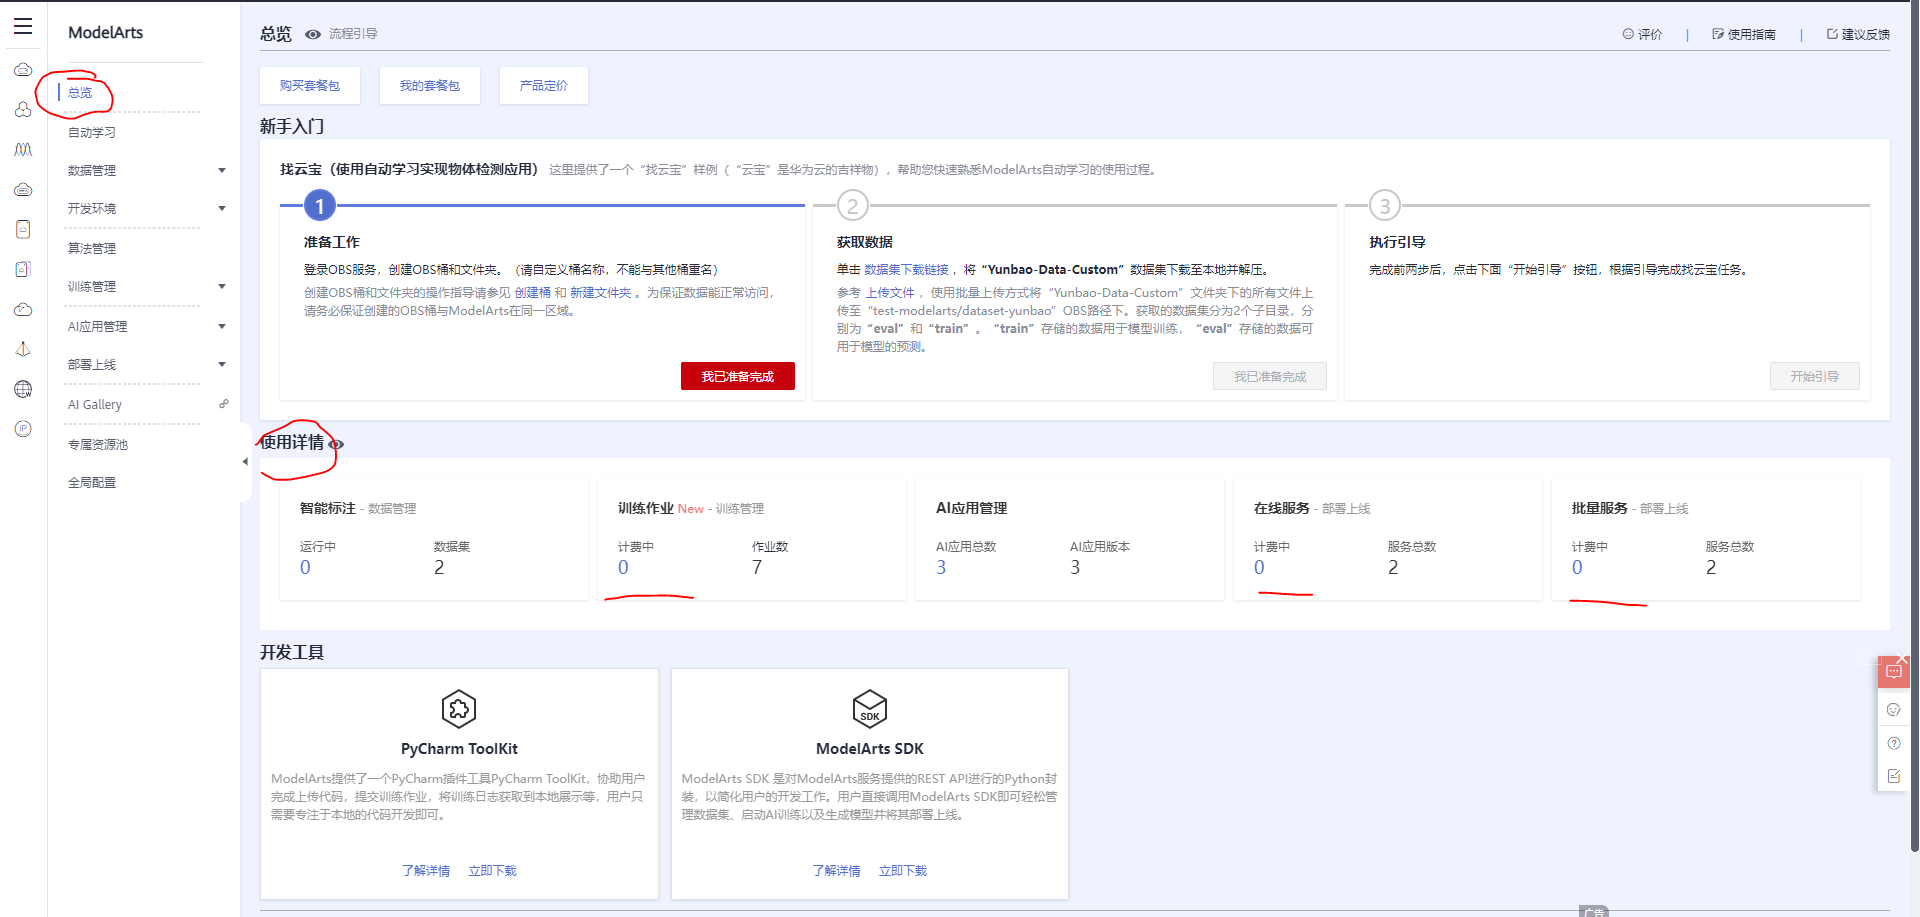Click the red 我已准备完成 button
This screenshot has height=917, width=1920.
coord(738,376)
